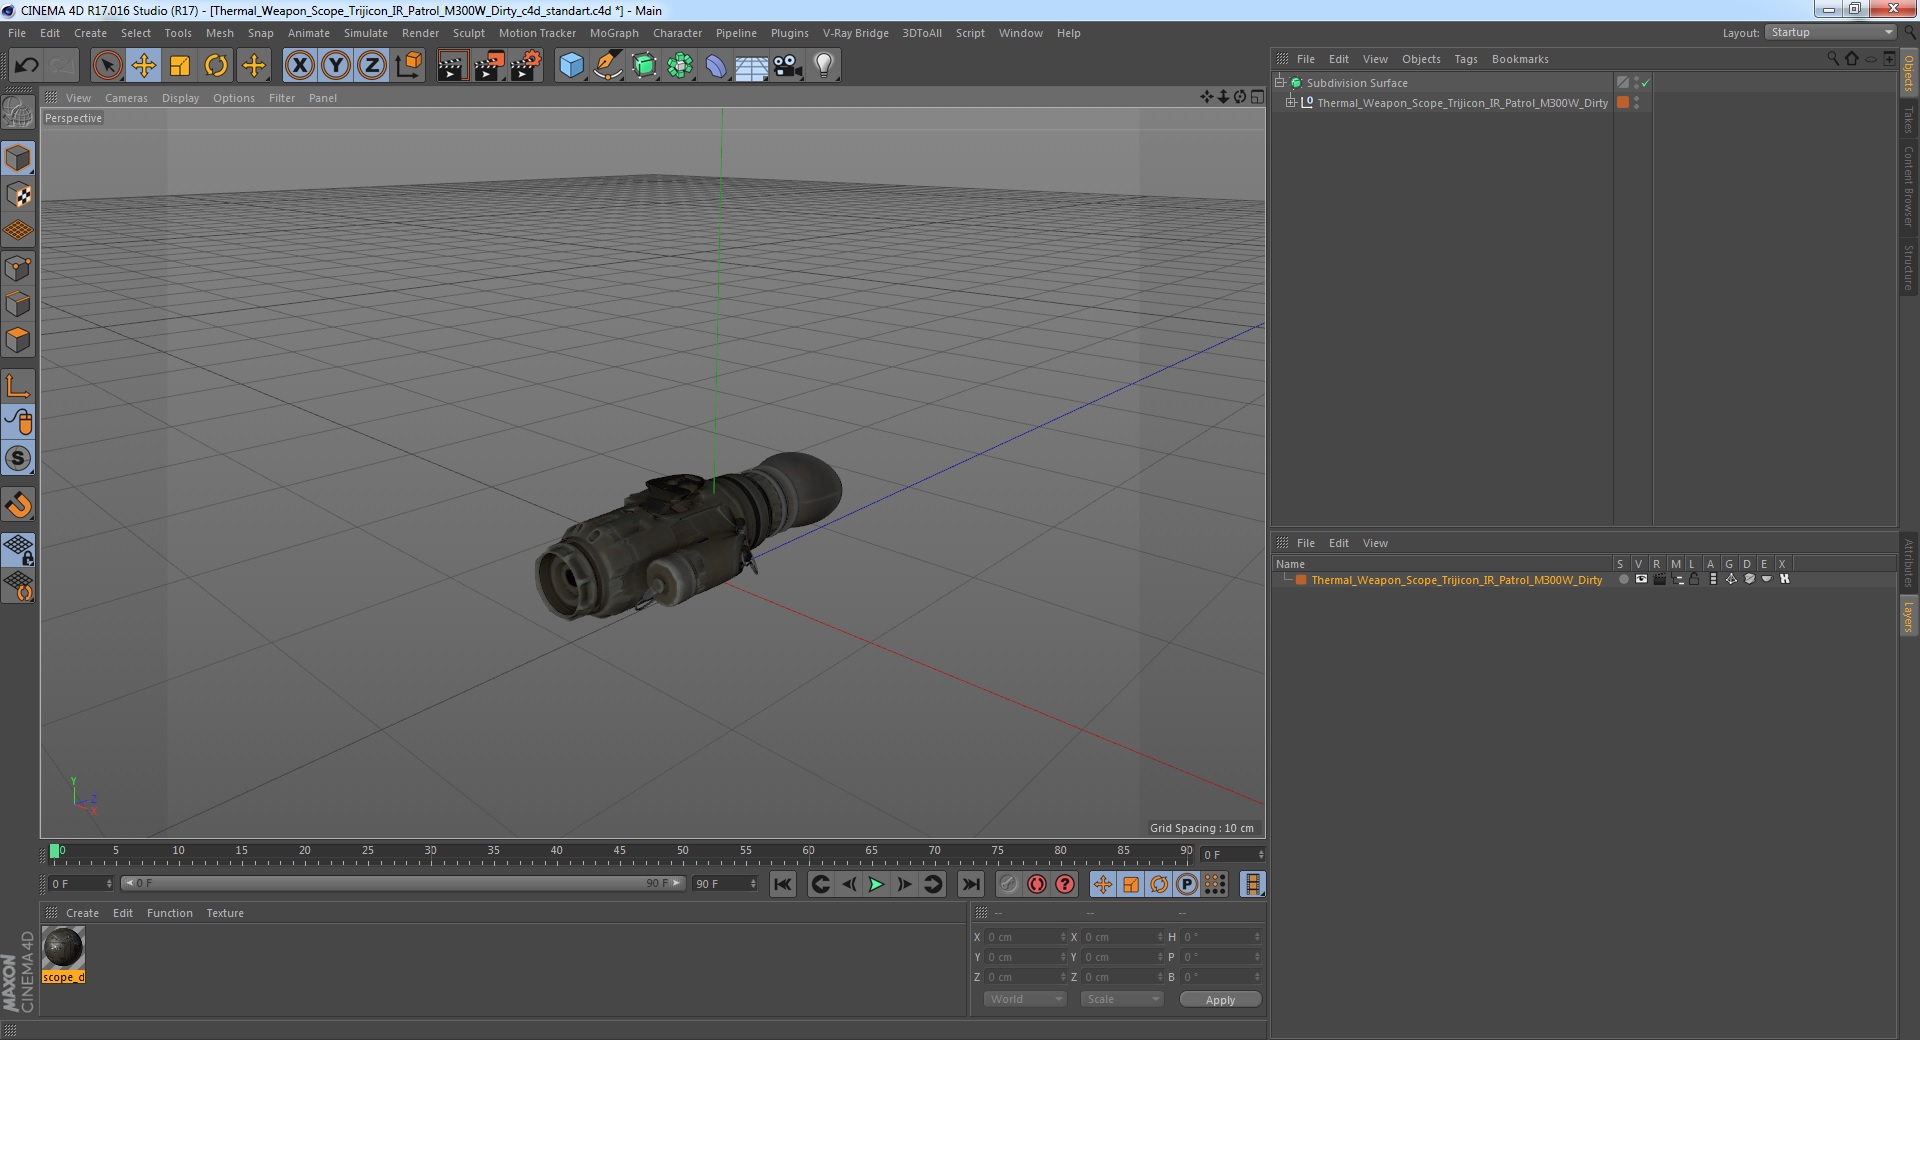Click object layer color swatch in Objects manager
Screen dimensions: 1920x1158
1623,102
